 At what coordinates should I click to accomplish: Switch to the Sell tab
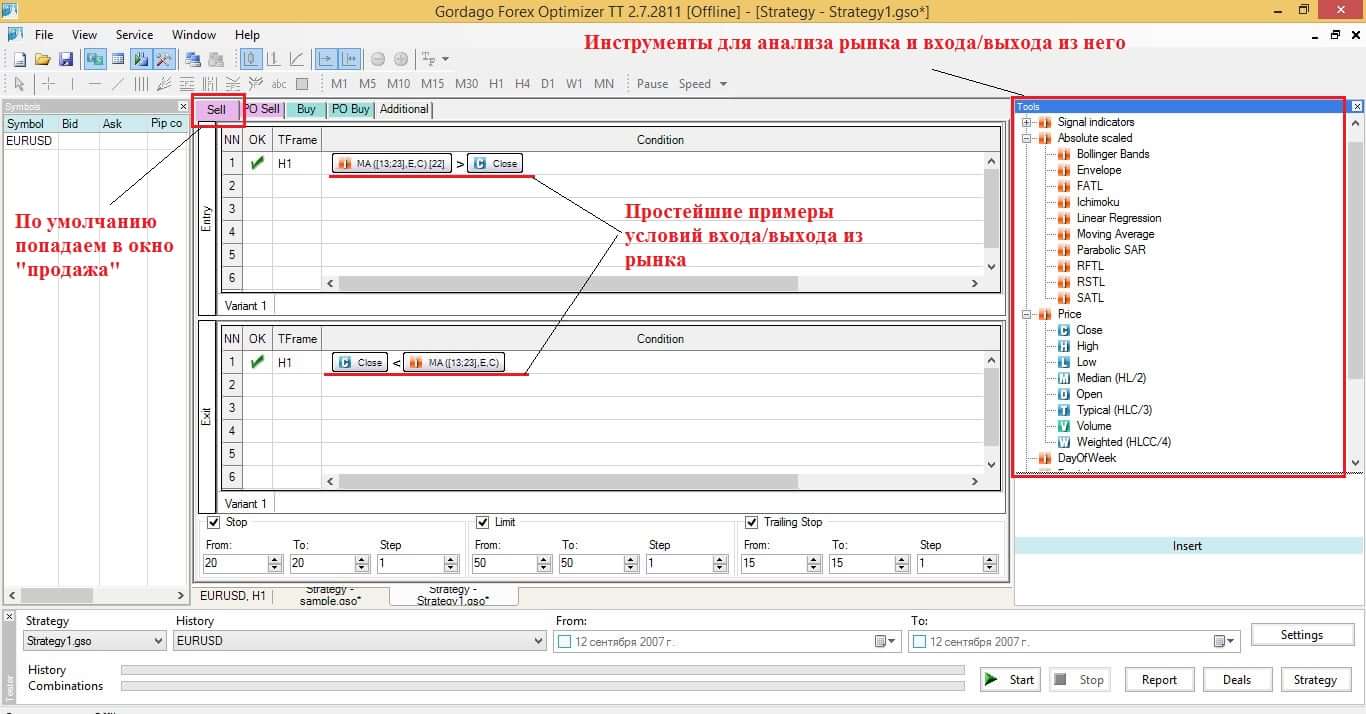[217, 109]
